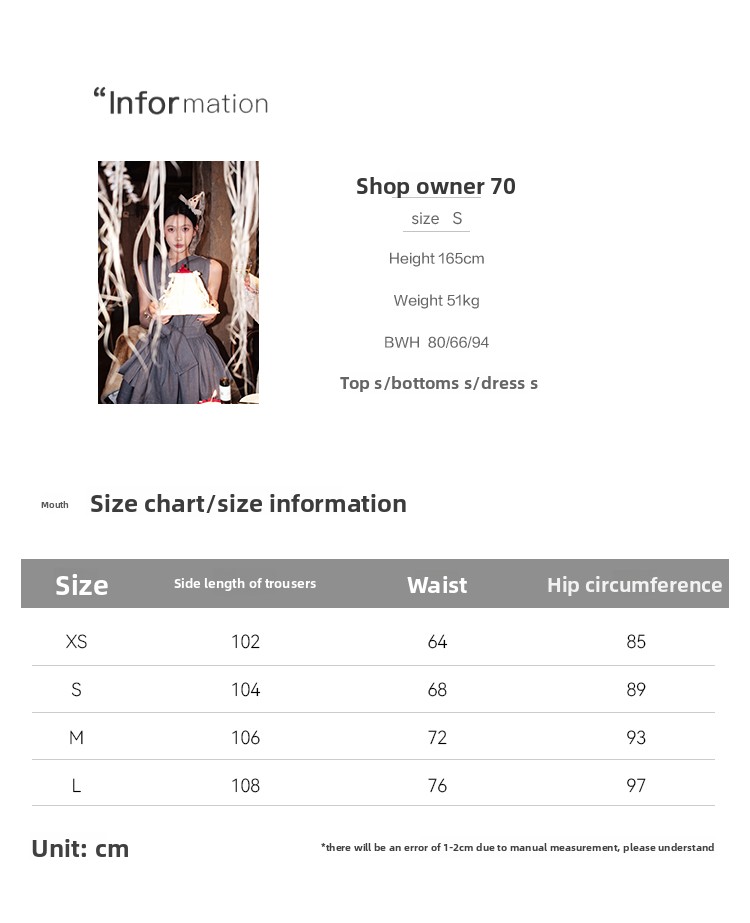Click "Size chart/size information" heading
Viewport: 750px width, 923px height.
(248, 503)
